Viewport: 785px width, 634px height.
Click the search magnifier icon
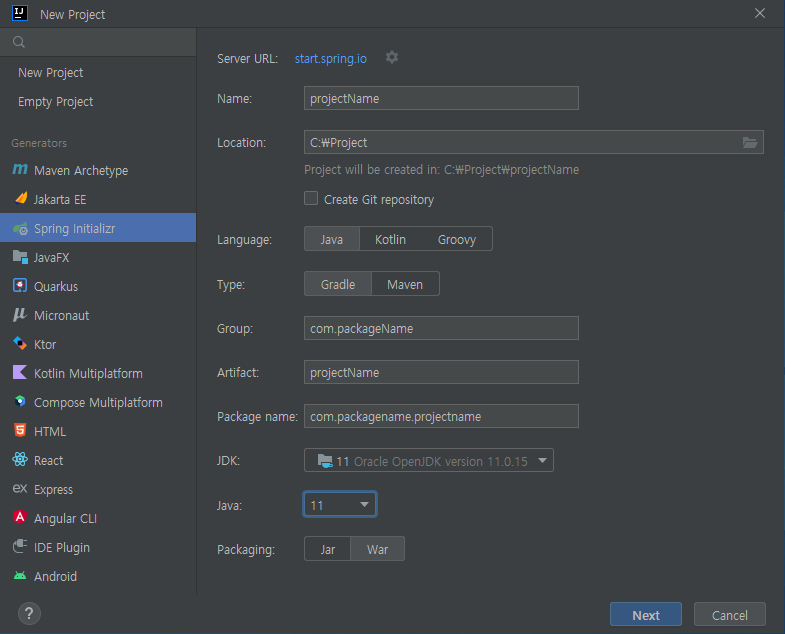(x=19, y=42)
